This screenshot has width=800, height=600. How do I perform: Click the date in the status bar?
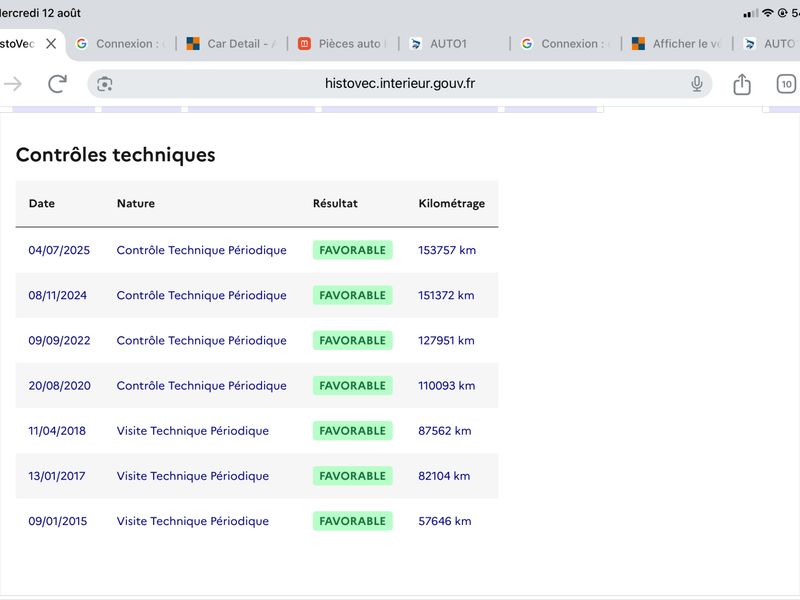(40, 13)
